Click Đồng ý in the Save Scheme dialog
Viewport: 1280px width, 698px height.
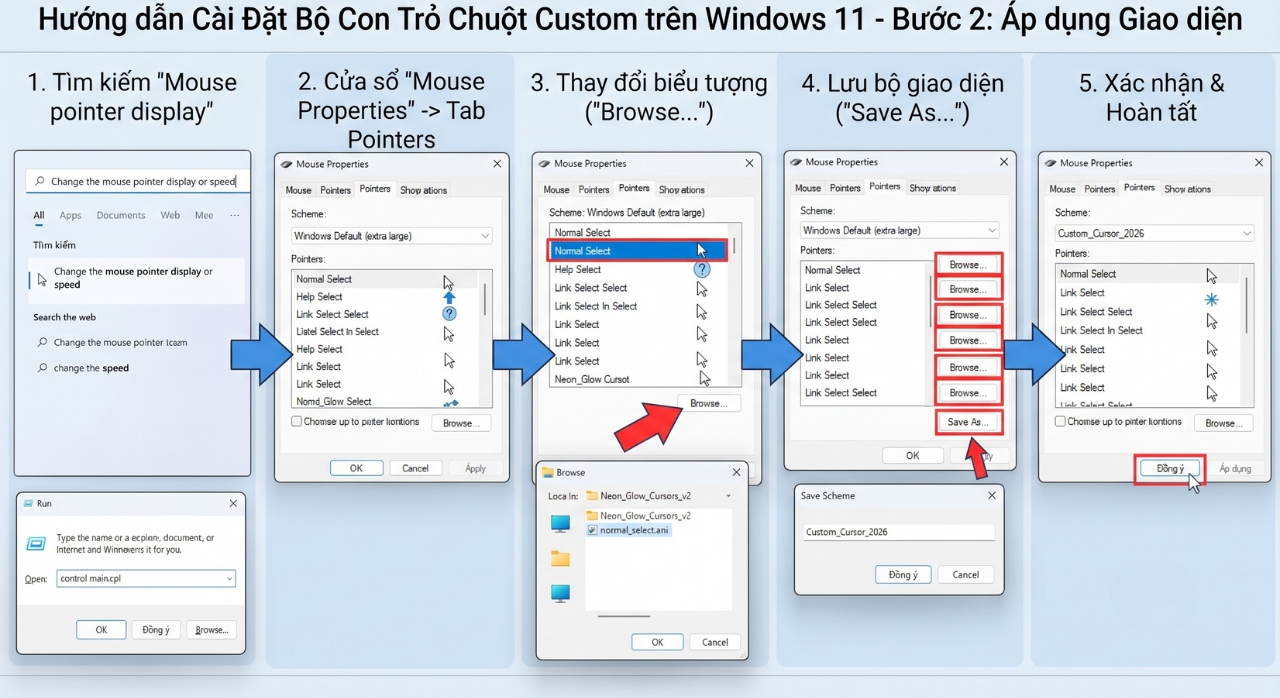click(x=903, y=575)
